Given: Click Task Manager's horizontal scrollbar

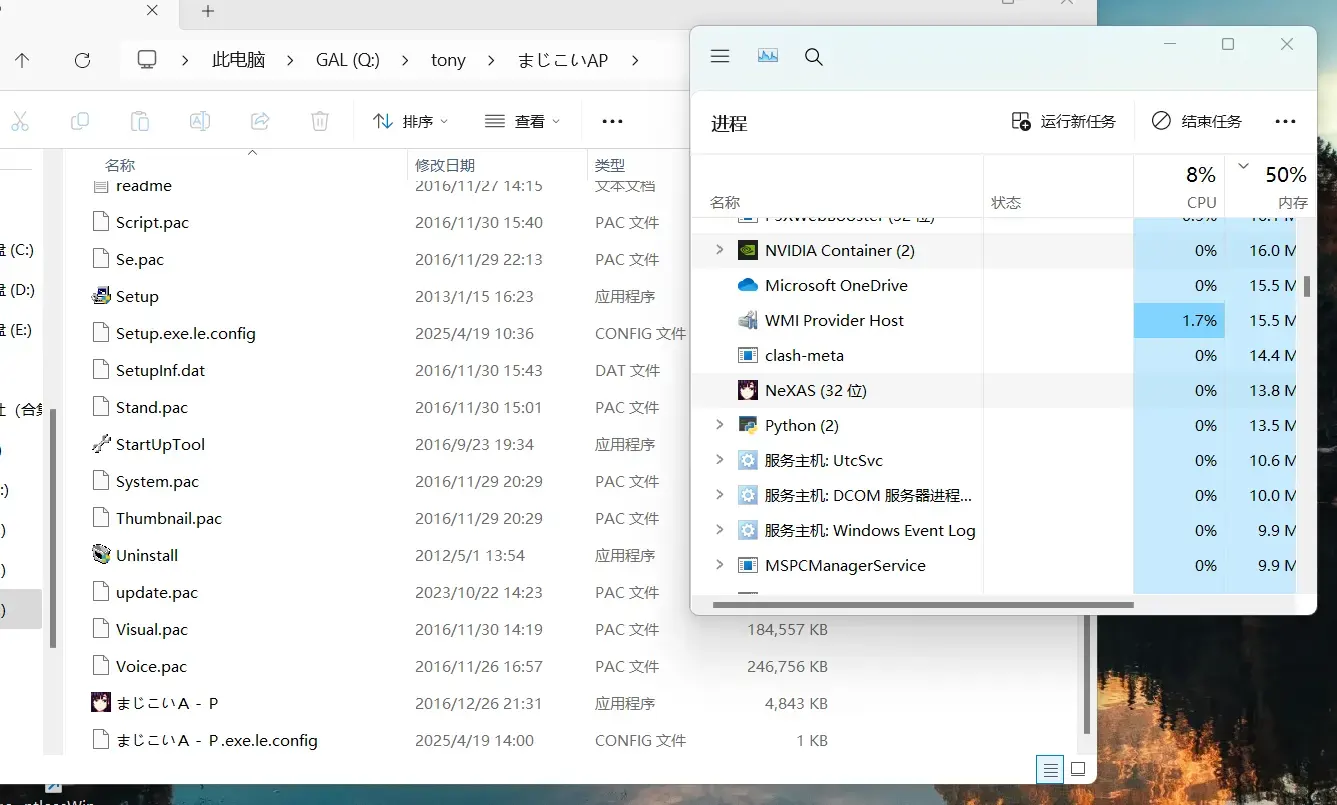Looking at the screenshot, I should point(924,604).
